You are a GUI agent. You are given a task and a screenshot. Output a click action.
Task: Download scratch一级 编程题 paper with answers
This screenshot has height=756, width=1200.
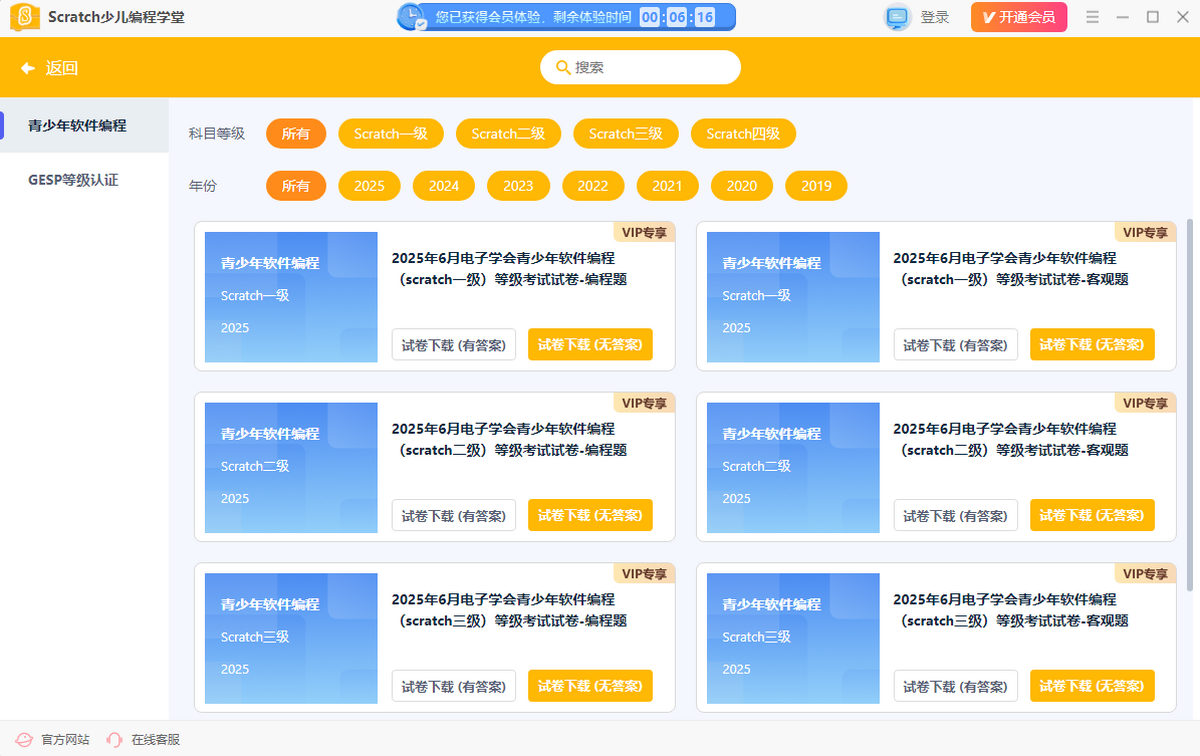454,345
